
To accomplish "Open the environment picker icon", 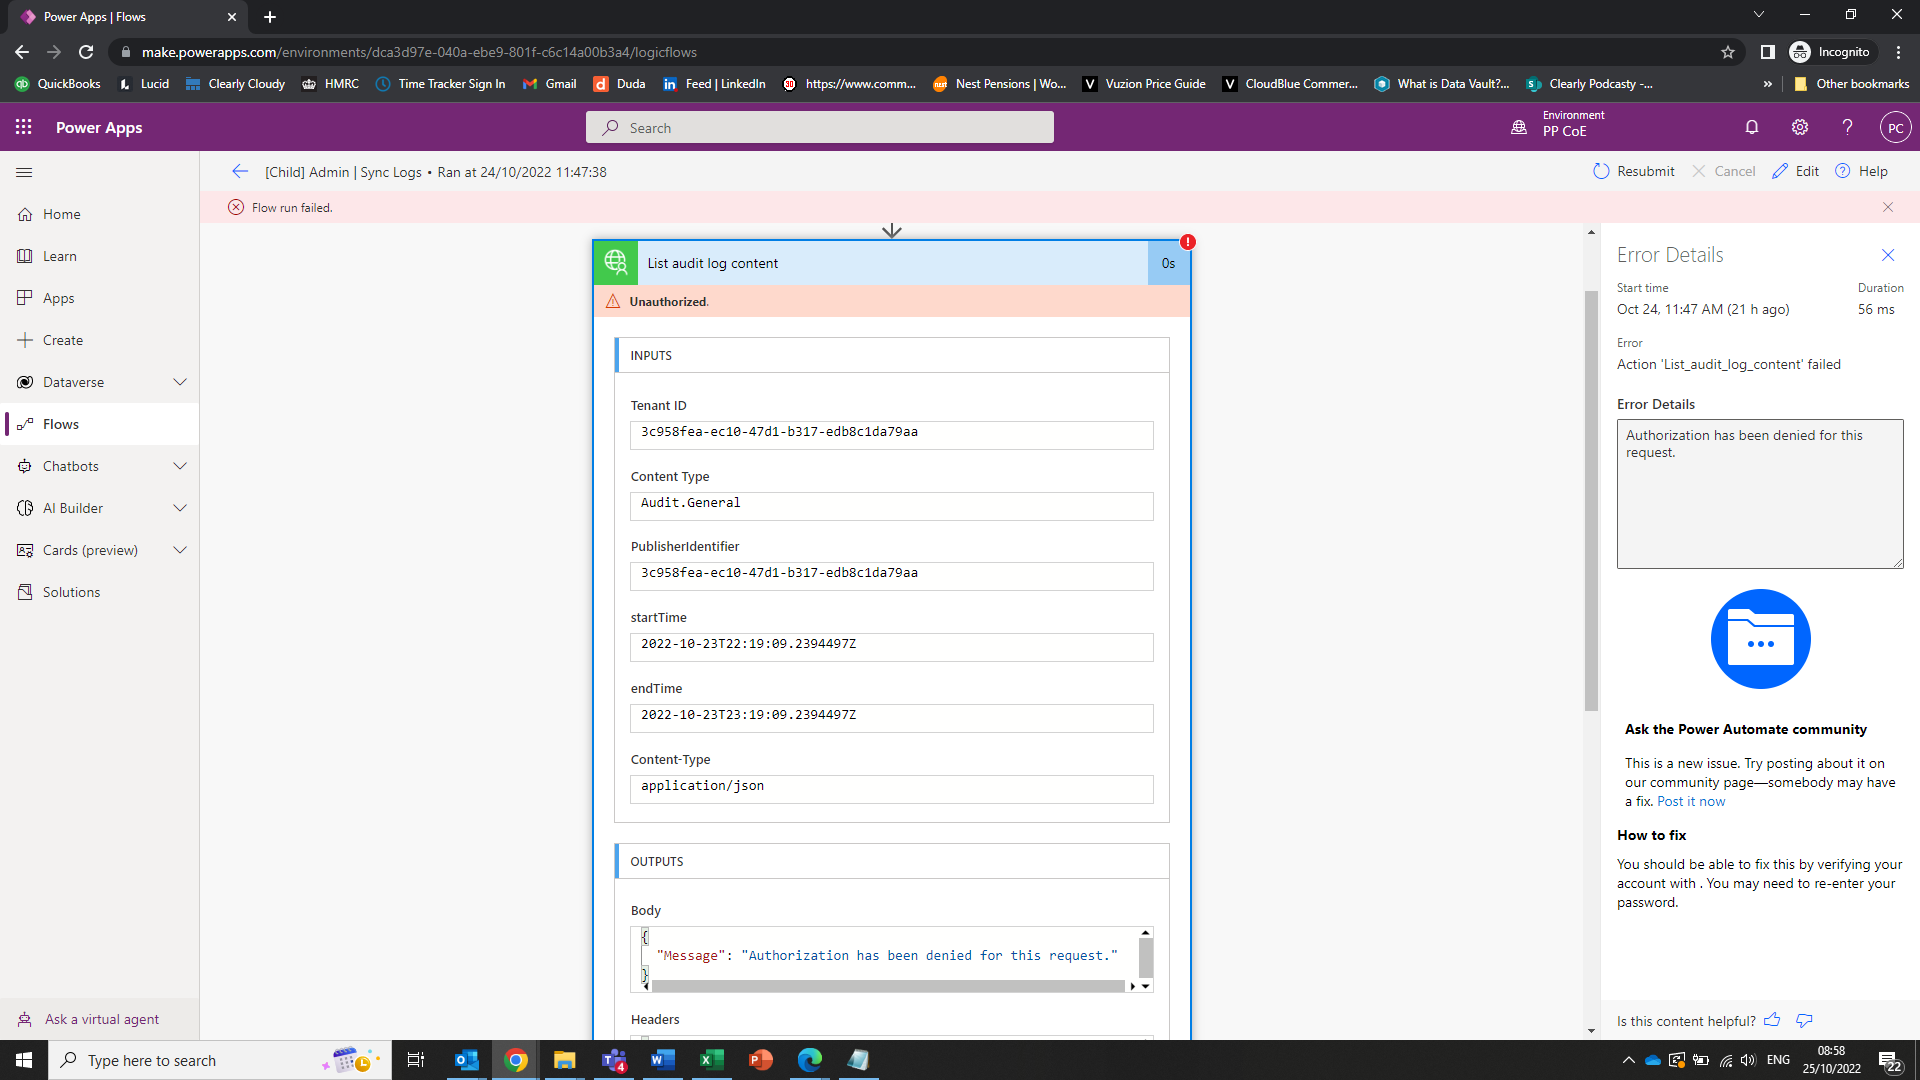I will pos(1519,127).
